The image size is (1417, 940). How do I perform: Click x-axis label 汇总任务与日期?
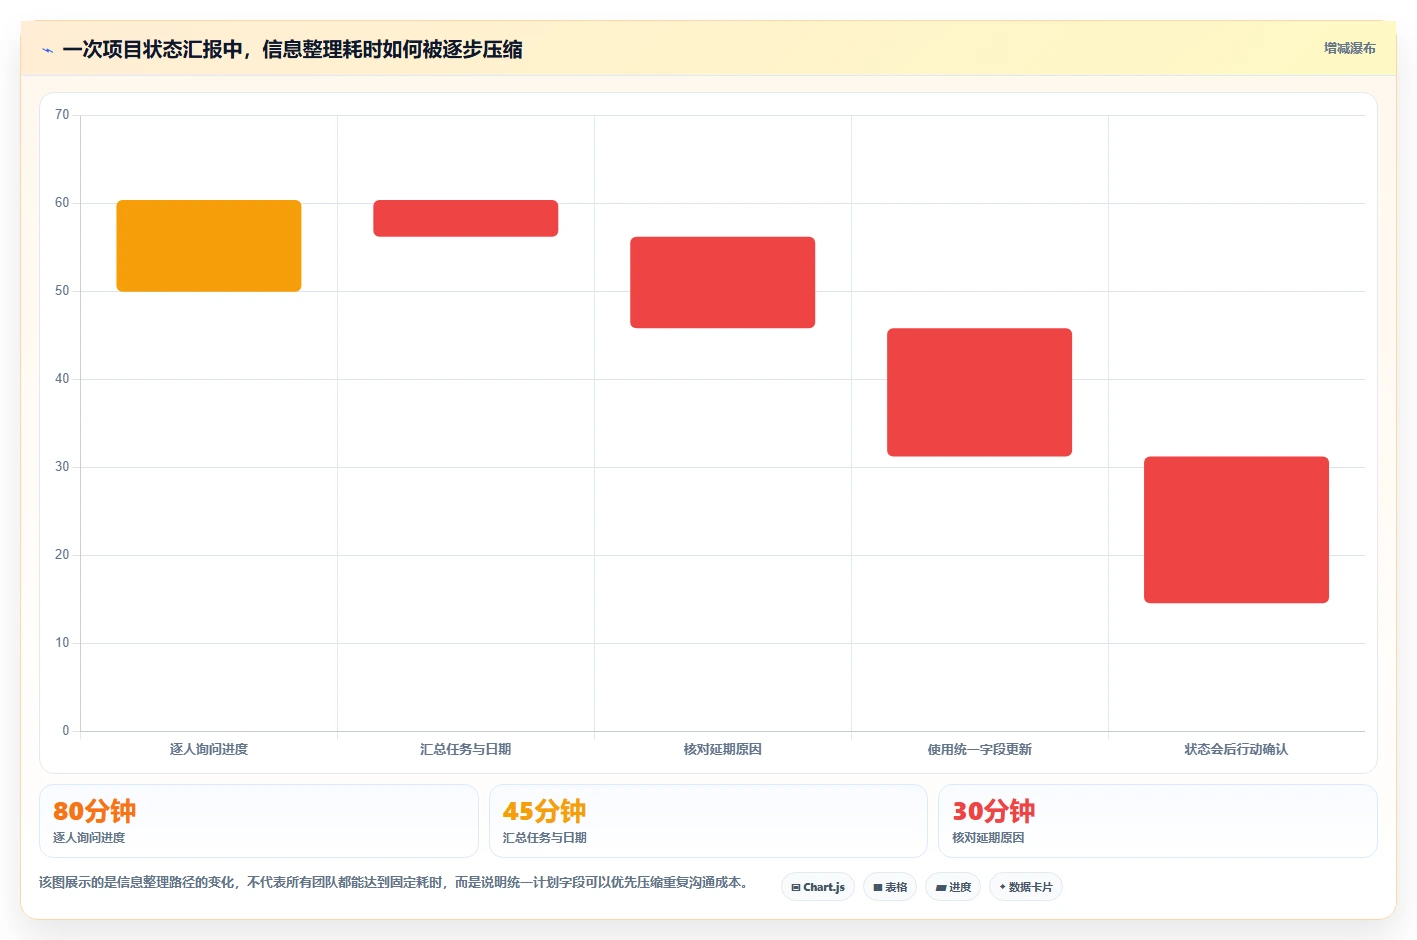(x=466, y=749)
